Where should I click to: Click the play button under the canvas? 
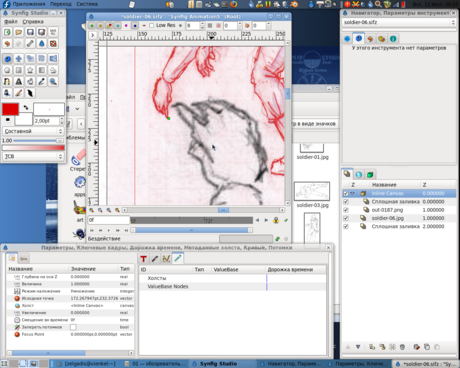tap(109, 230)
